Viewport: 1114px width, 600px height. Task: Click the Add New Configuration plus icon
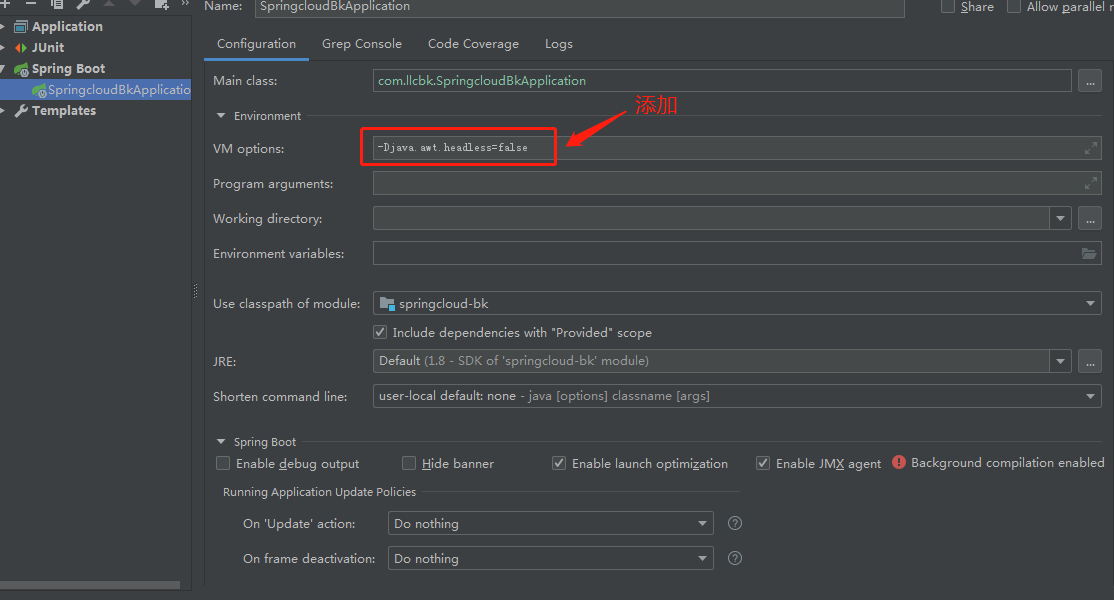tap(4, 4)
